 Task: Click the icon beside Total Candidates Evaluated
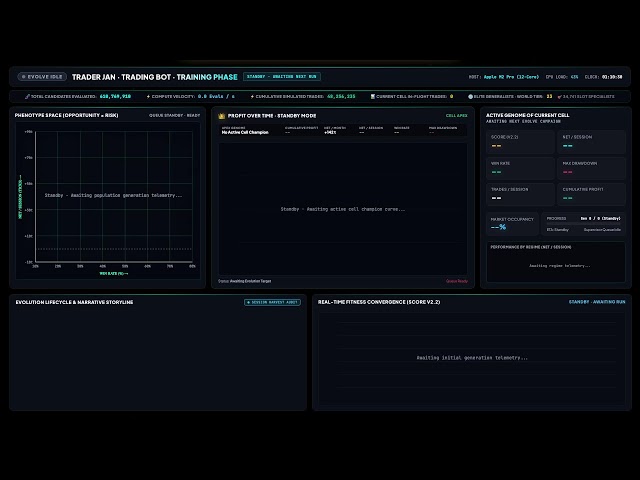pyautogui.click(x=27, y=97)
